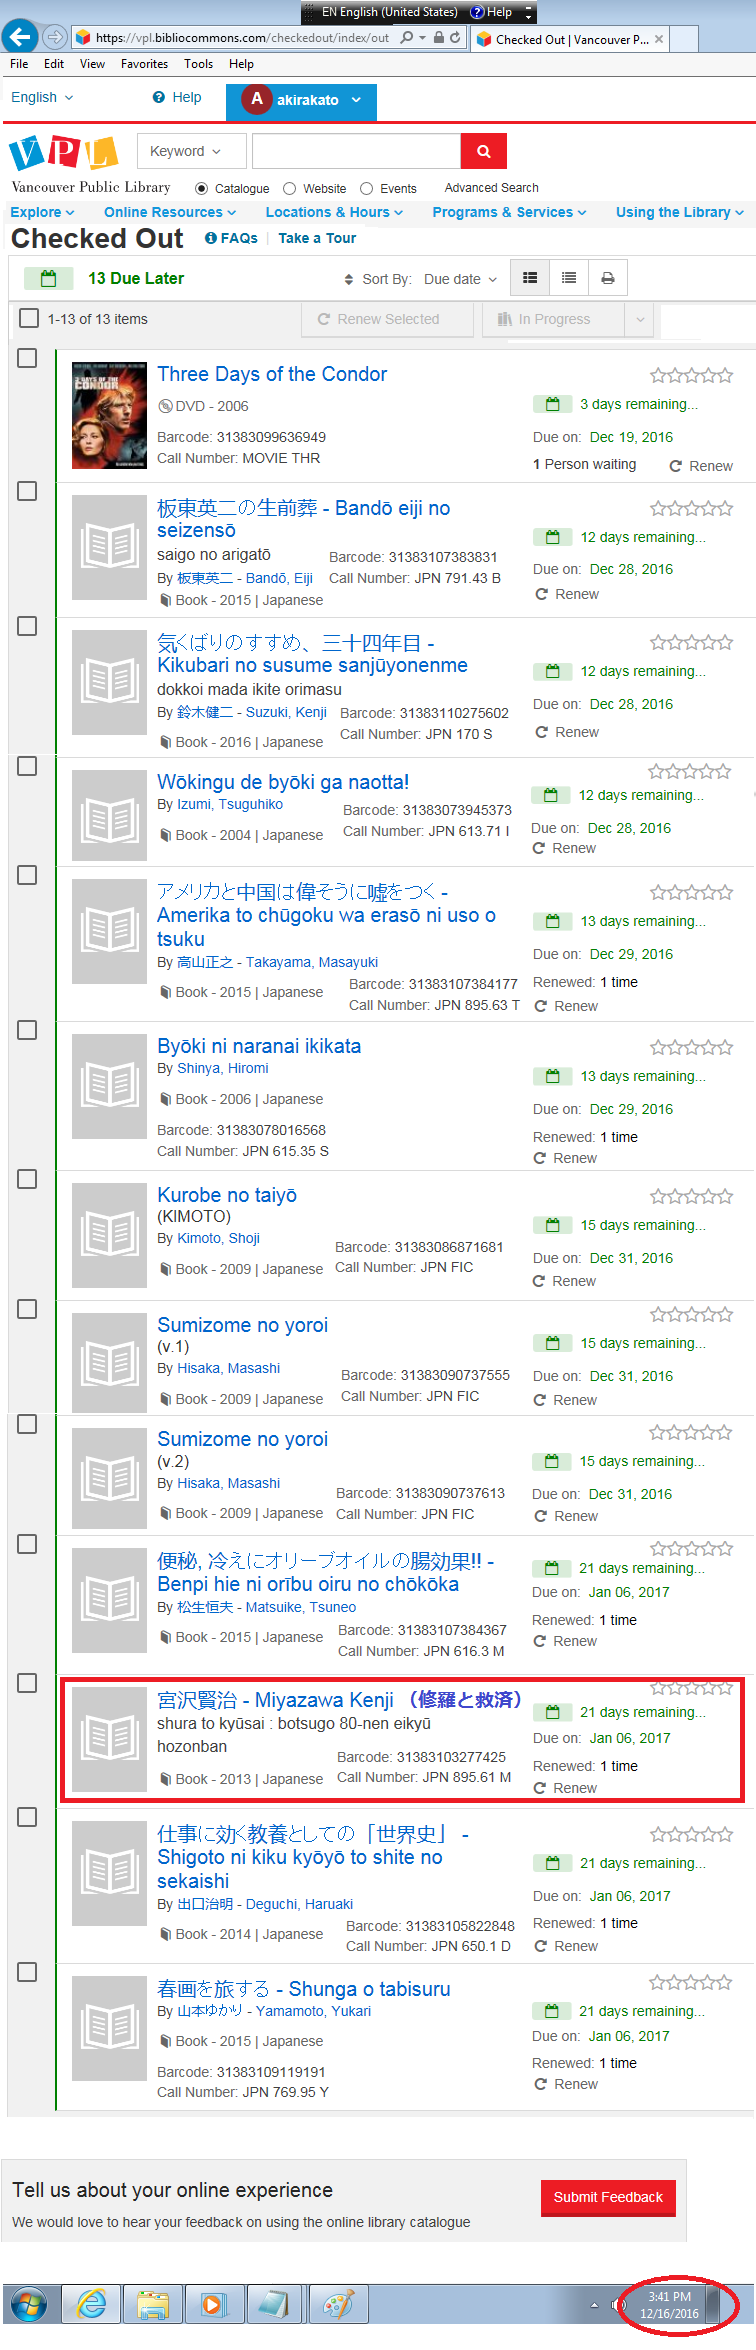Click the Advanced Search link

click(491, 188)
